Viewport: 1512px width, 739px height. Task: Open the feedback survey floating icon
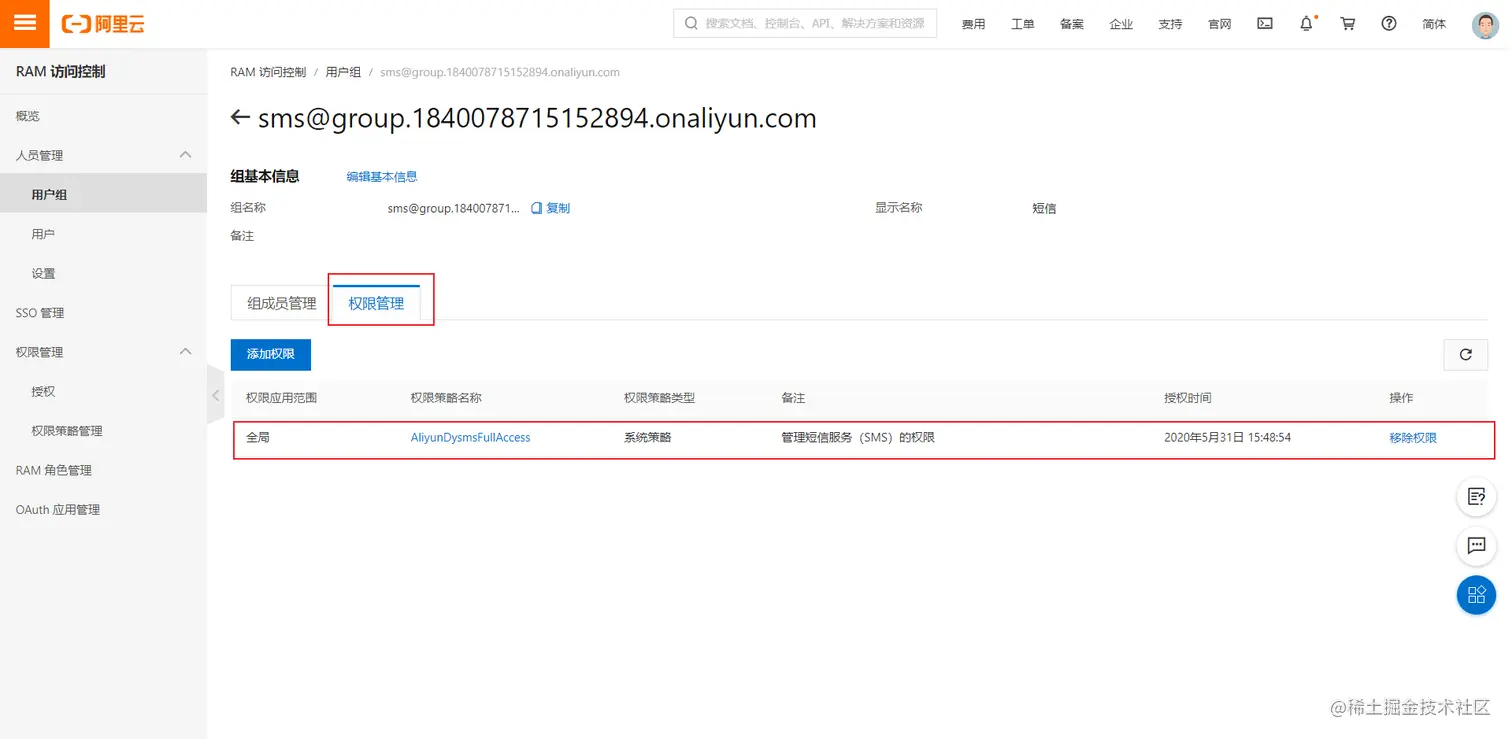pos(1476,496)
